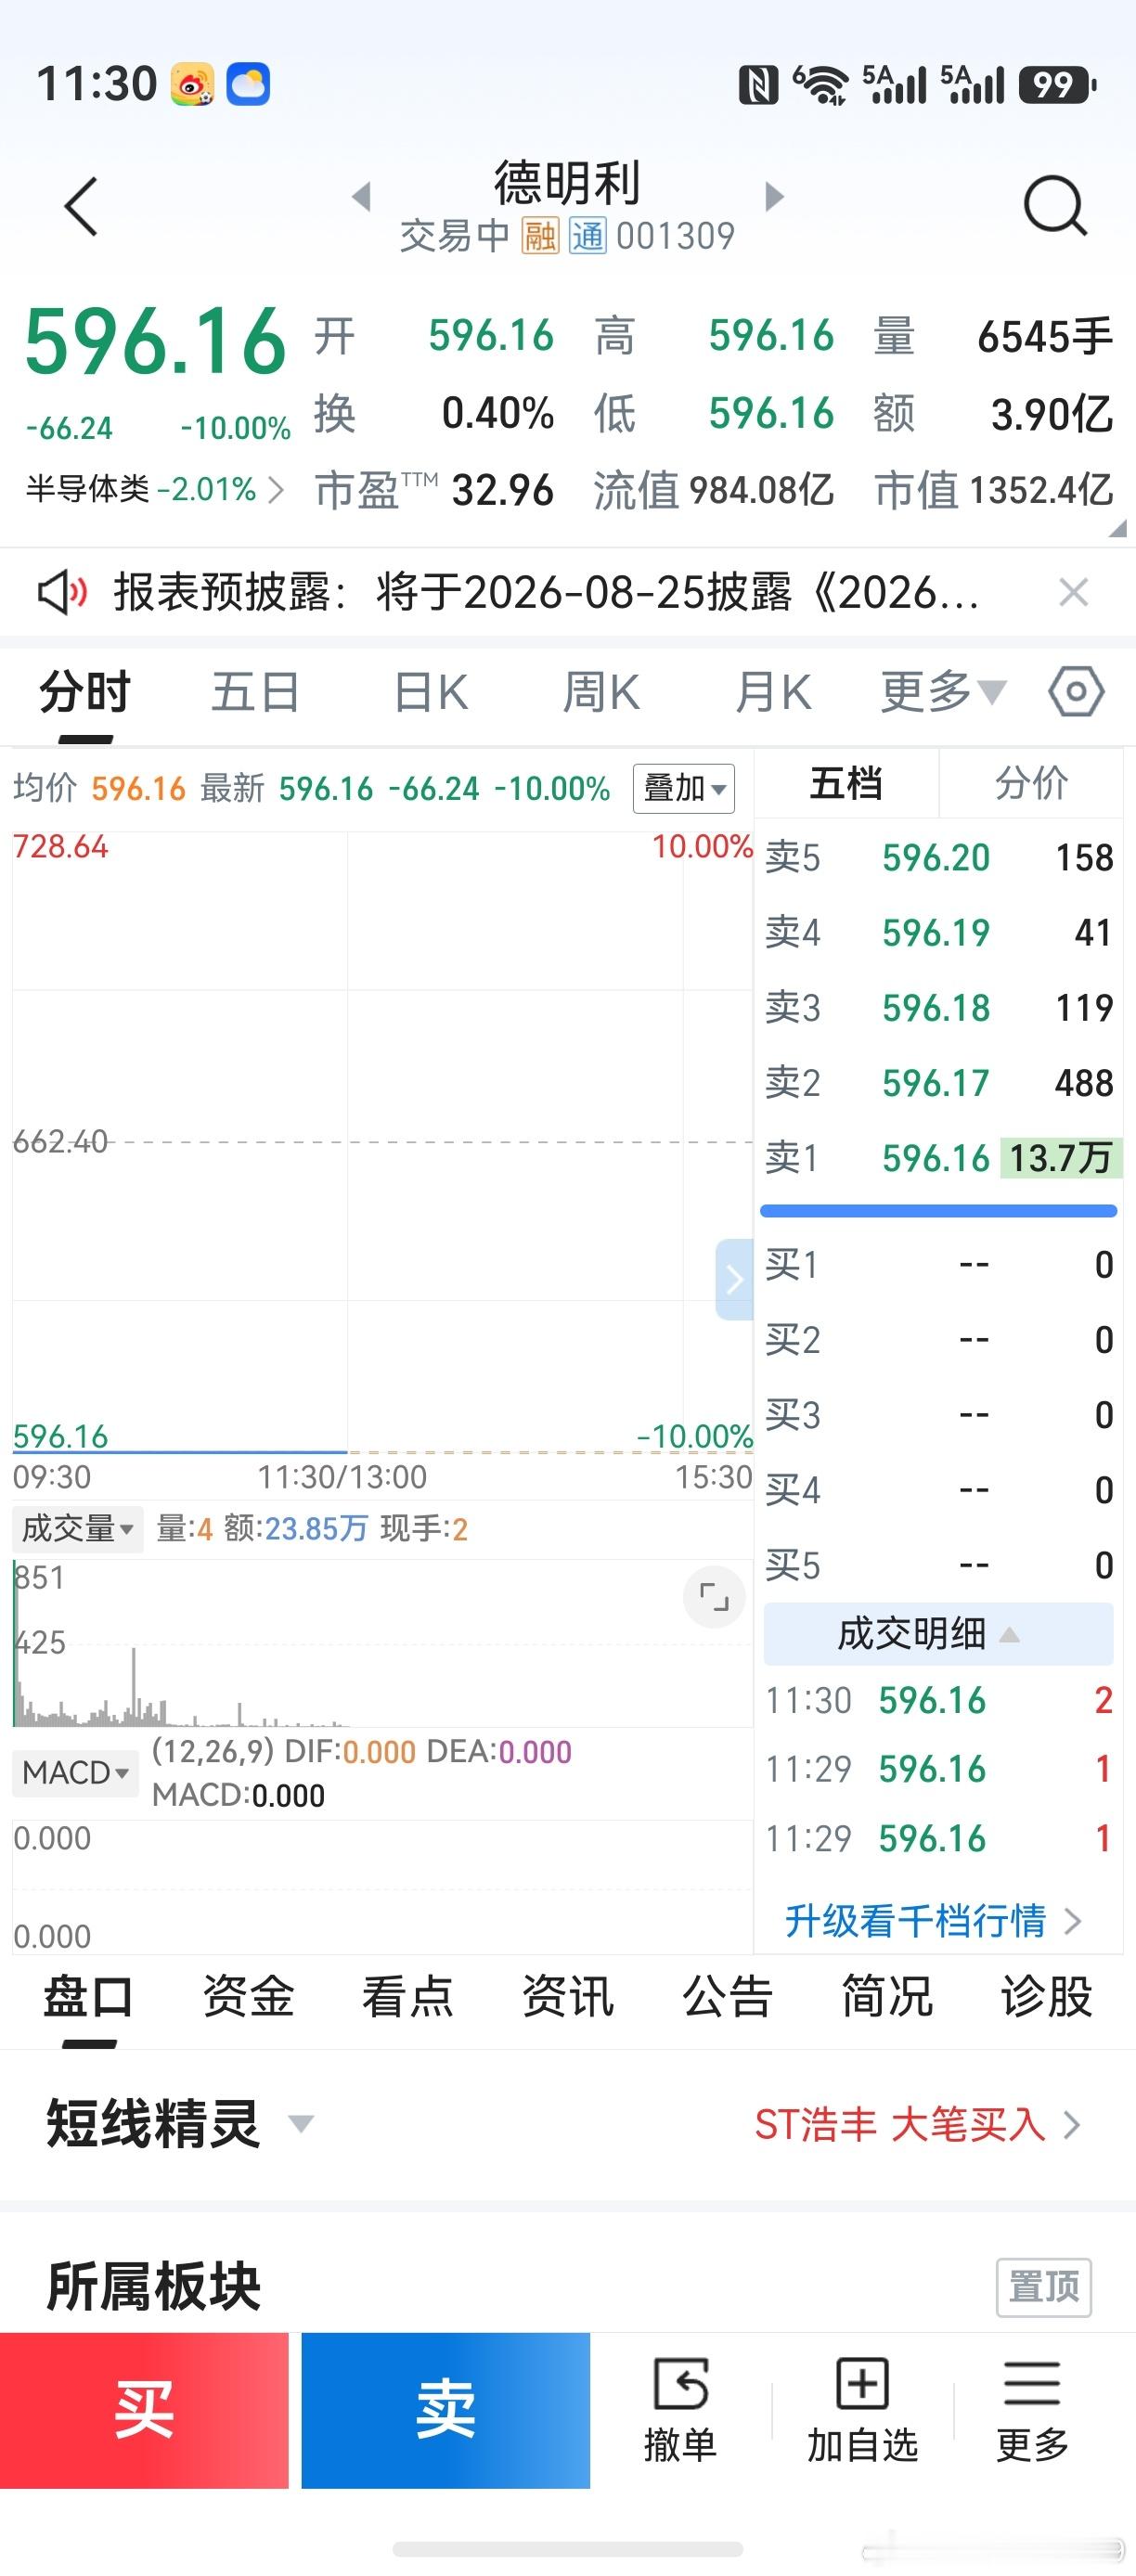Tap 德明利 stock title

(x=567, y=183)
